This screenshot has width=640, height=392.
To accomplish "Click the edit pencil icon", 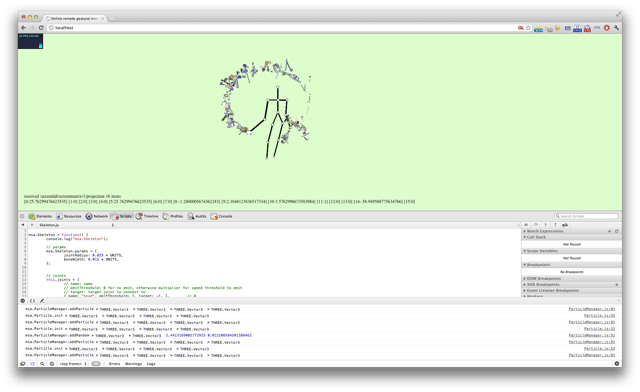I will click(x=42, y=301).
